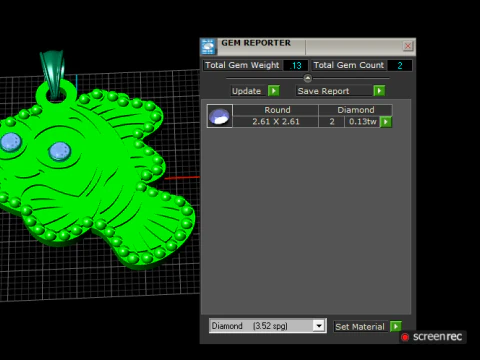This screenshot has width=480, height=360.
Task: Click the Gem Reporter panel logo icon
Action: pyautogui.click(x=208, y=47)
